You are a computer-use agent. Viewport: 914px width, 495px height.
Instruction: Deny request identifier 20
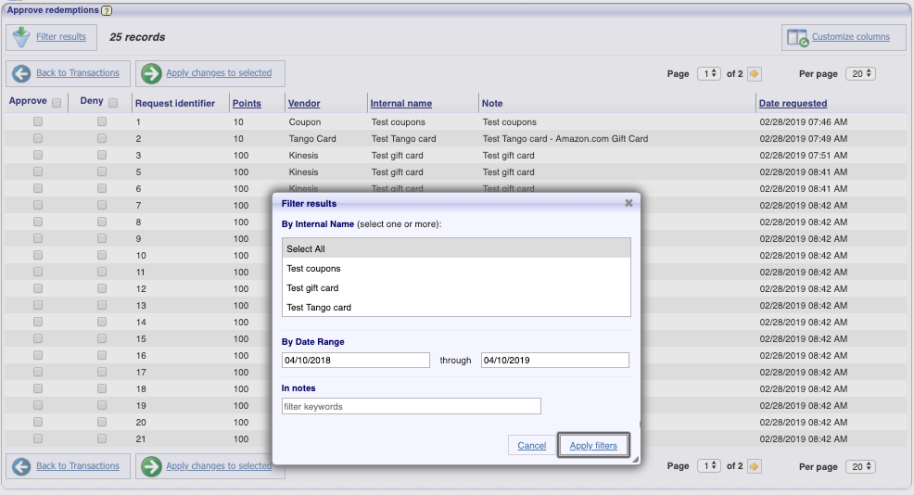click(x=102, y=422)
